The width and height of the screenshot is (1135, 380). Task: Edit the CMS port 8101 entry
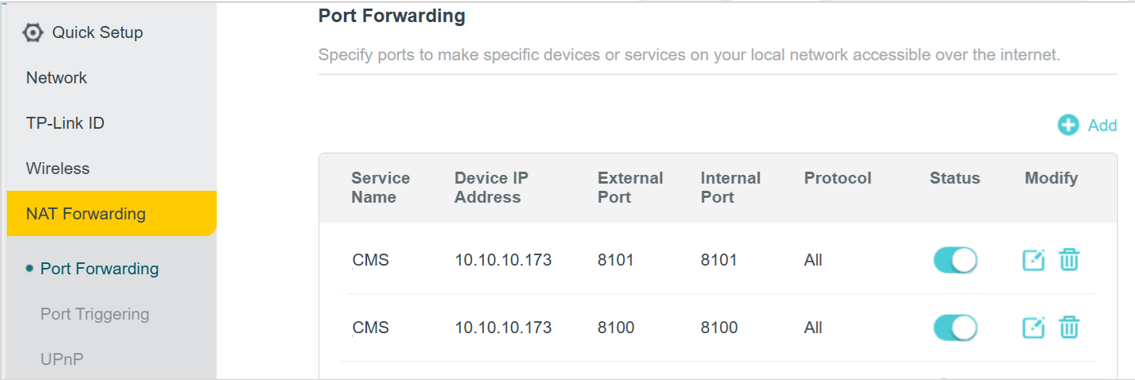point(1033,260)
